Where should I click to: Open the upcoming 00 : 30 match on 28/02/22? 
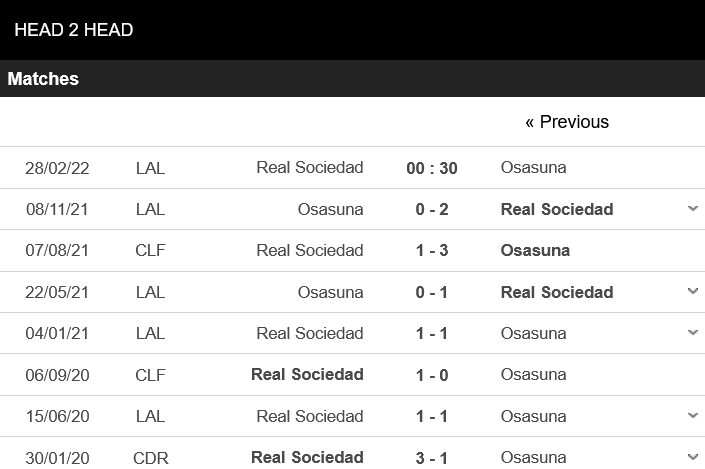click(x=432, y=168)
